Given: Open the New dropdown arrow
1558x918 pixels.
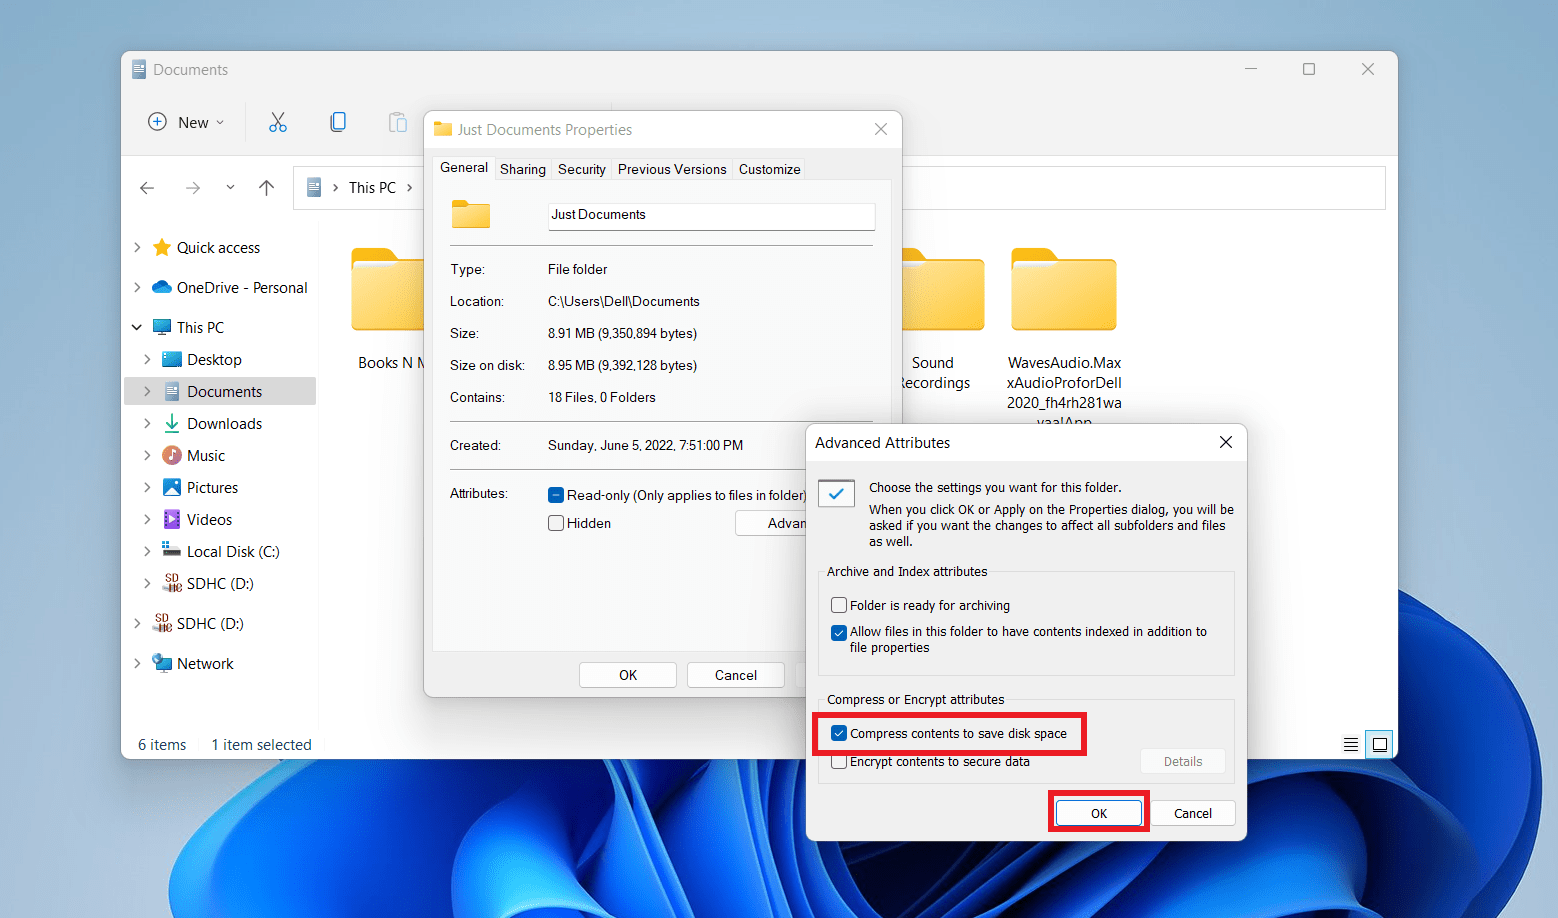Looking at the screenshot, I should (220, 123).
